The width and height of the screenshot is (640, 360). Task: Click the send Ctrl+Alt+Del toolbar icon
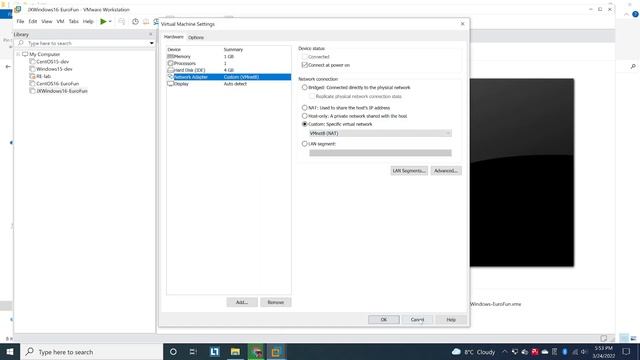(x=122, y=21)
